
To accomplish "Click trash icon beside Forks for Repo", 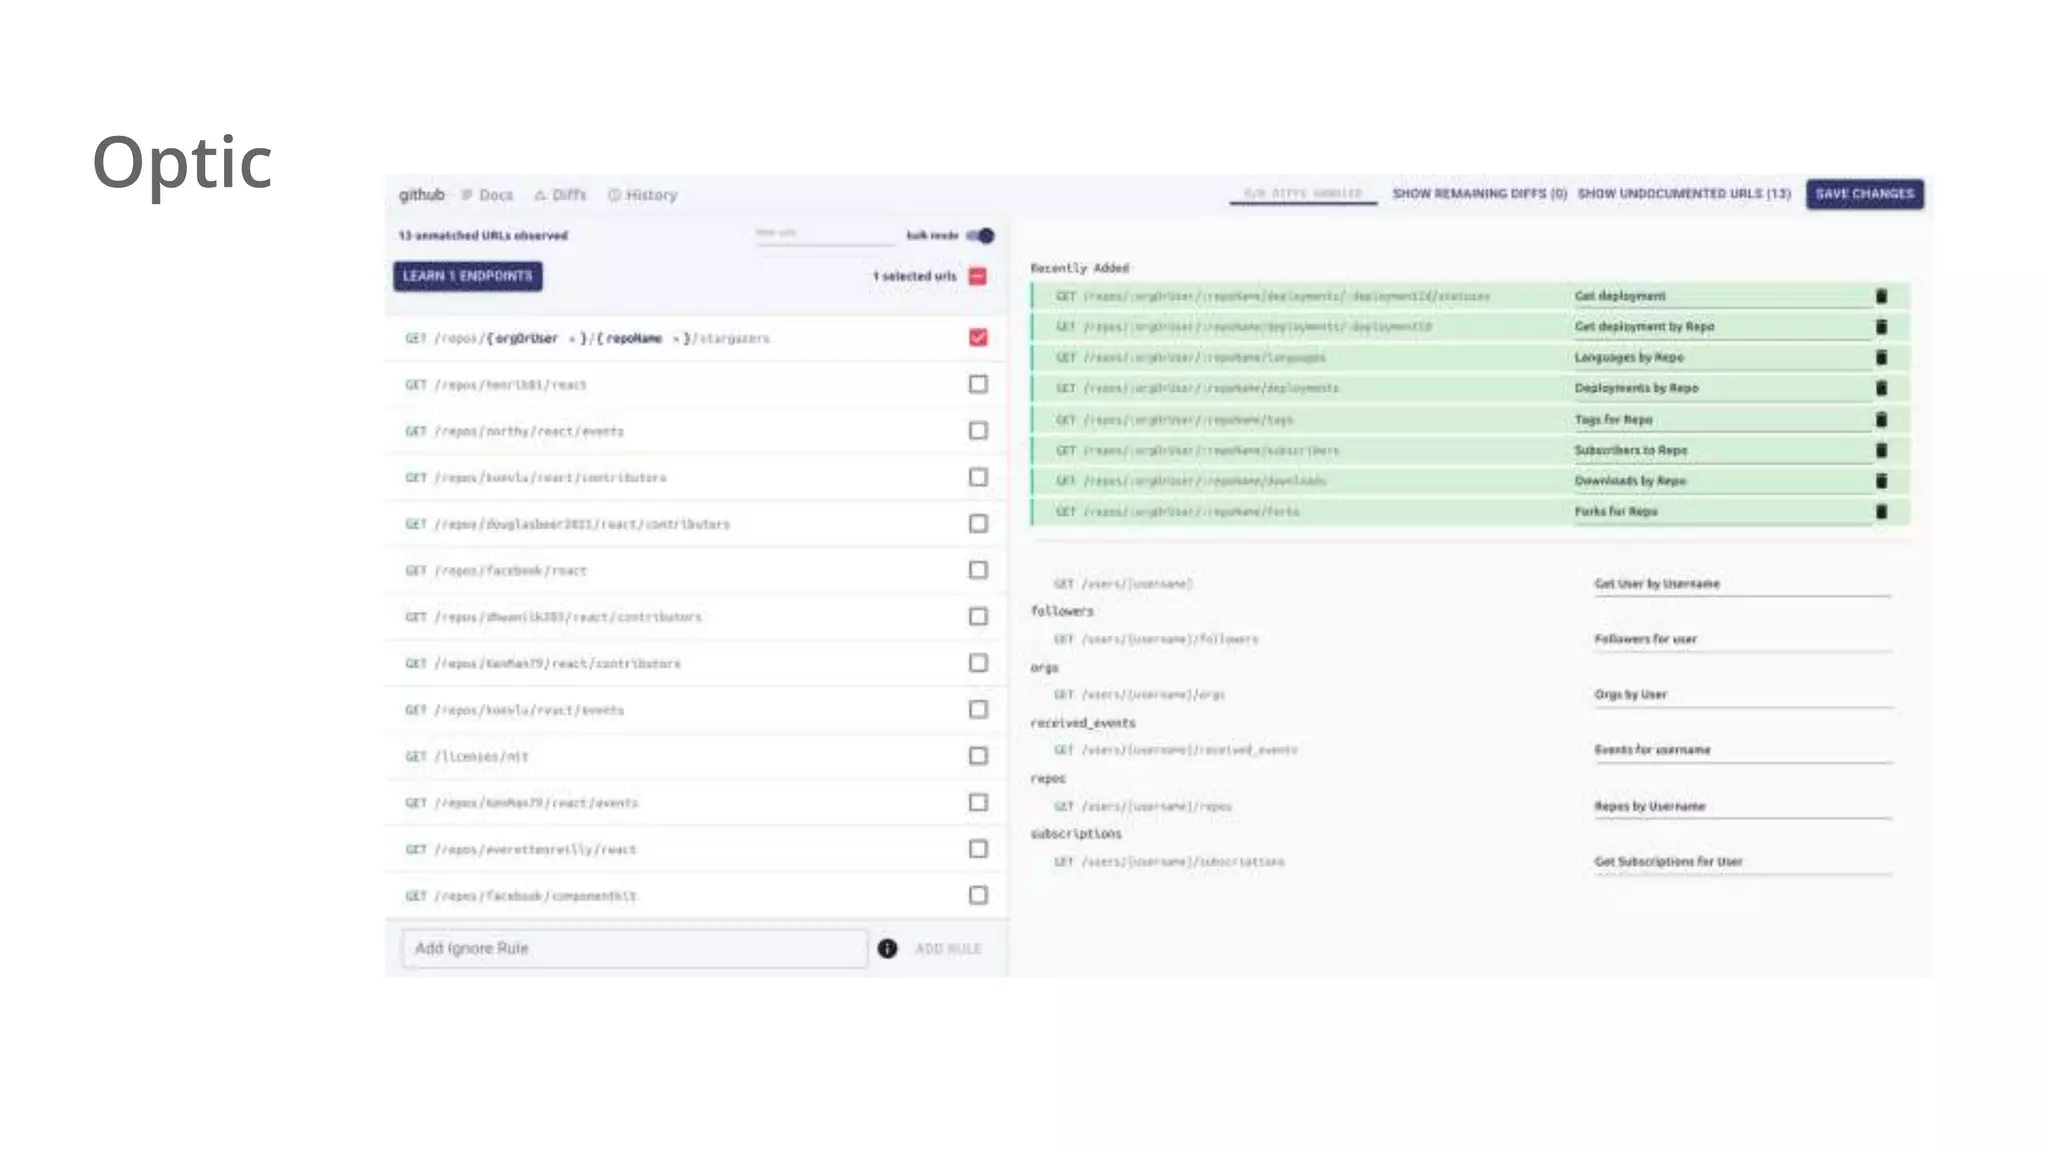I will (x=1881, y=511).
